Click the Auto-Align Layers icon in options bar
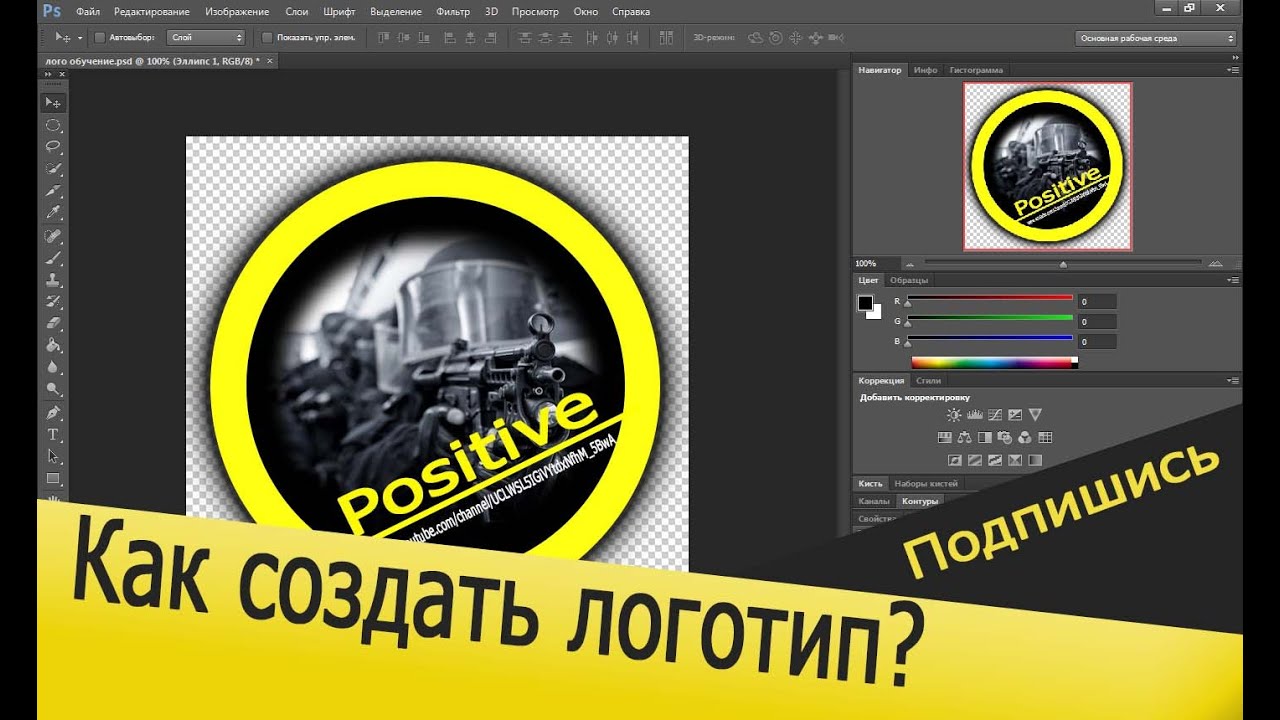The height and width of the screenshot is (720, 1280). (x=667, y=37)
